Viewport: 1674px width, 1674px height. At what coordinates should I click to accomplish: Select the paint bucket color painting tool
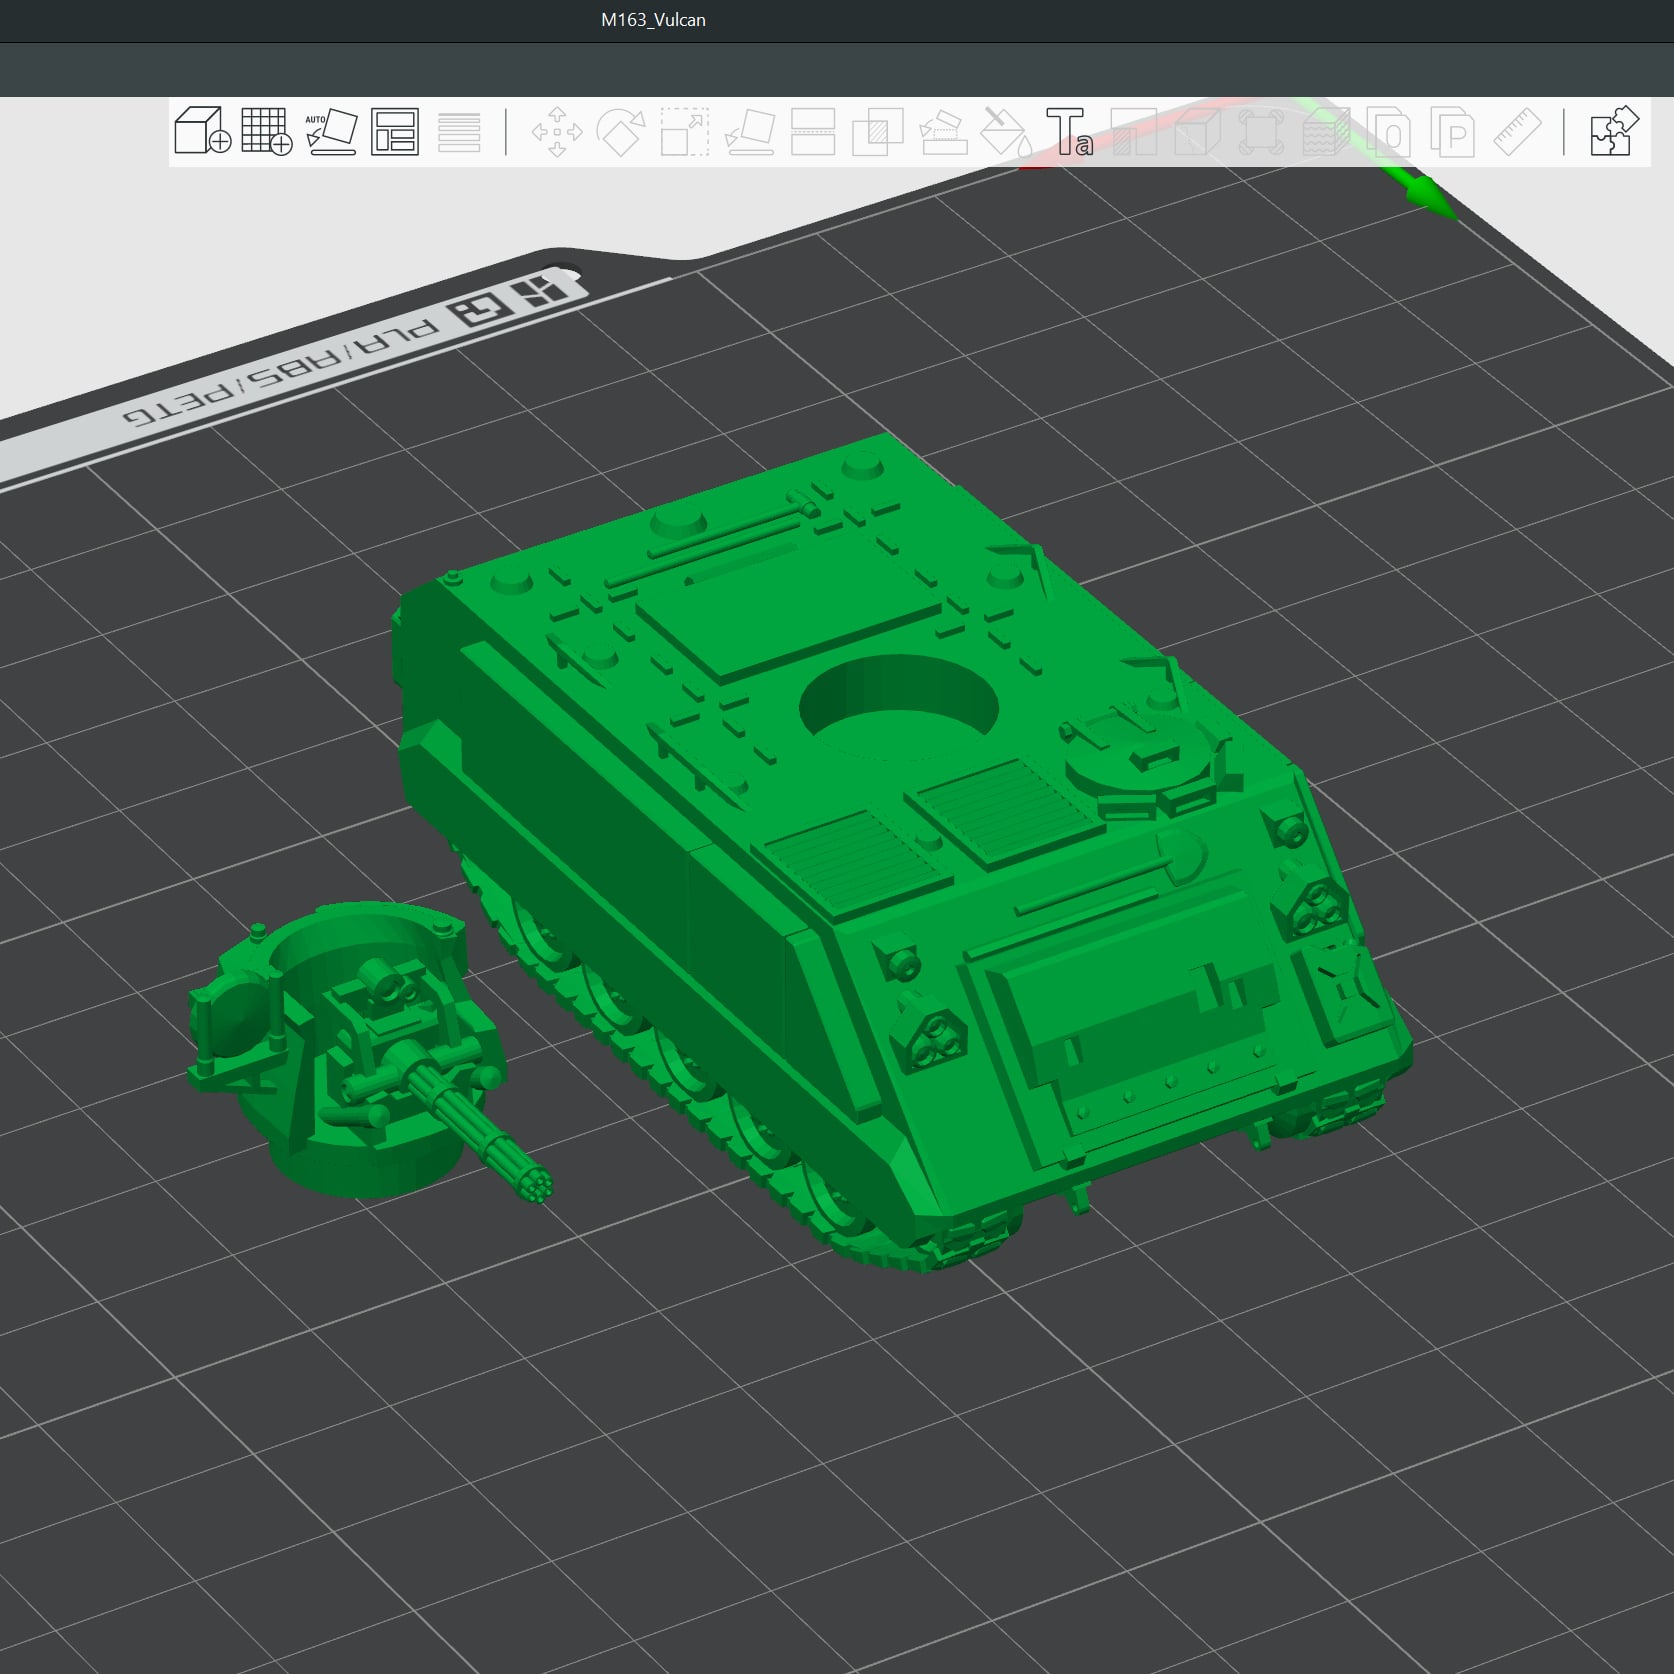pyautogui.click(x=1006, y=131)
